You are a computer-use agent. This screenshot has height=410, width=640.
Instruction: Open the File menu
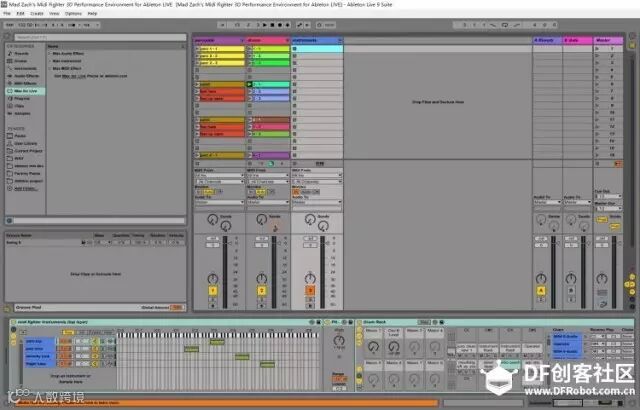click(7, 13)
